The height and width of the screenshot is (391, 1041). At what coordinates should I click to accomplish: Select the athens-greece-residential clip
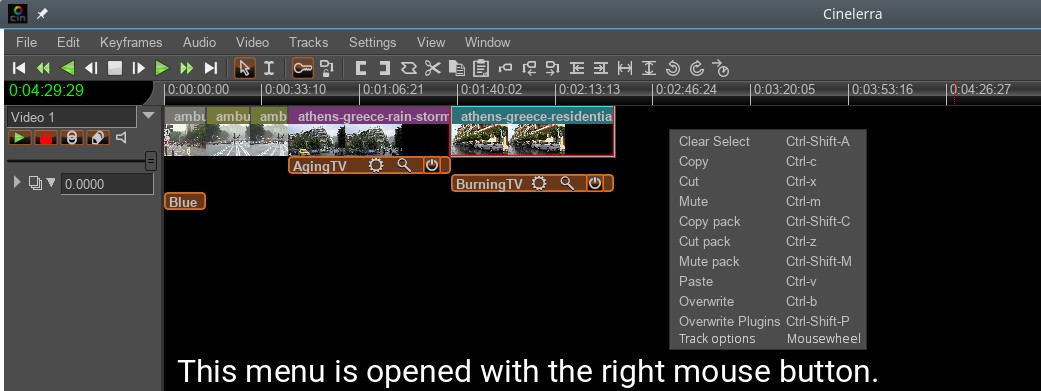click(x=532, y=131)
